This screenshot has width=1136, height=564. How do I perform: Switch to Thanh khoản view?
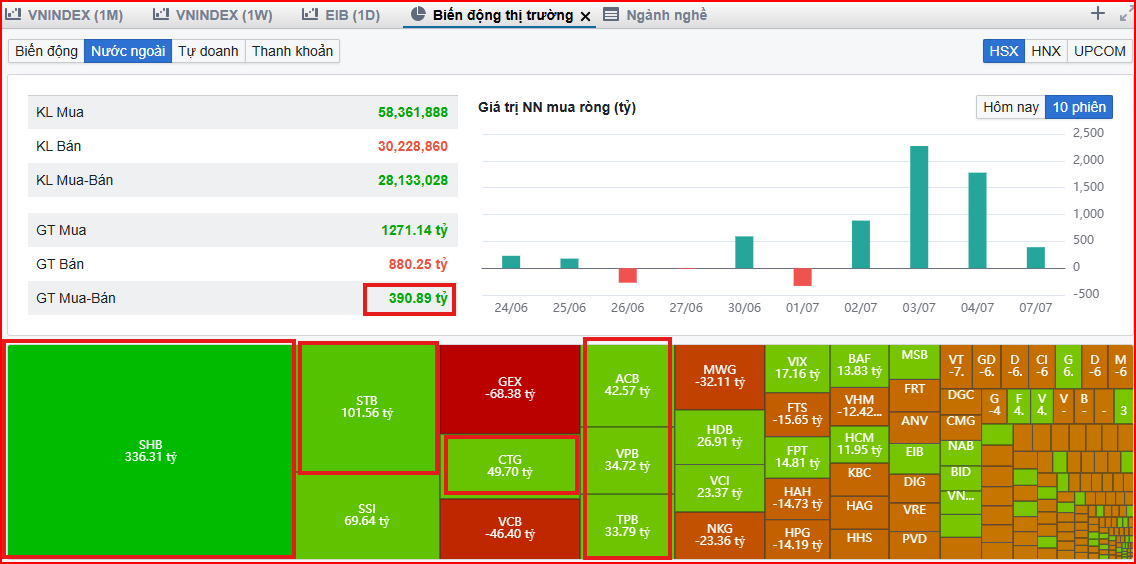(x=293, y=51)
